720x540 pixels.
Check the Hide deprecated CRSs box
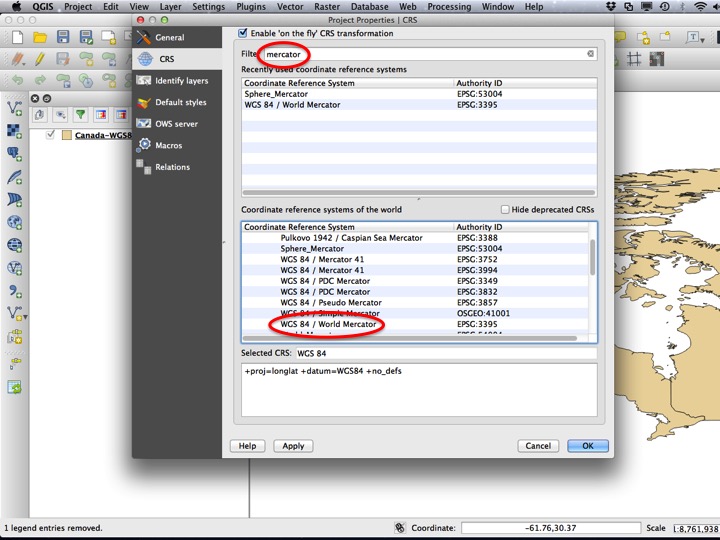pos(505,209)
